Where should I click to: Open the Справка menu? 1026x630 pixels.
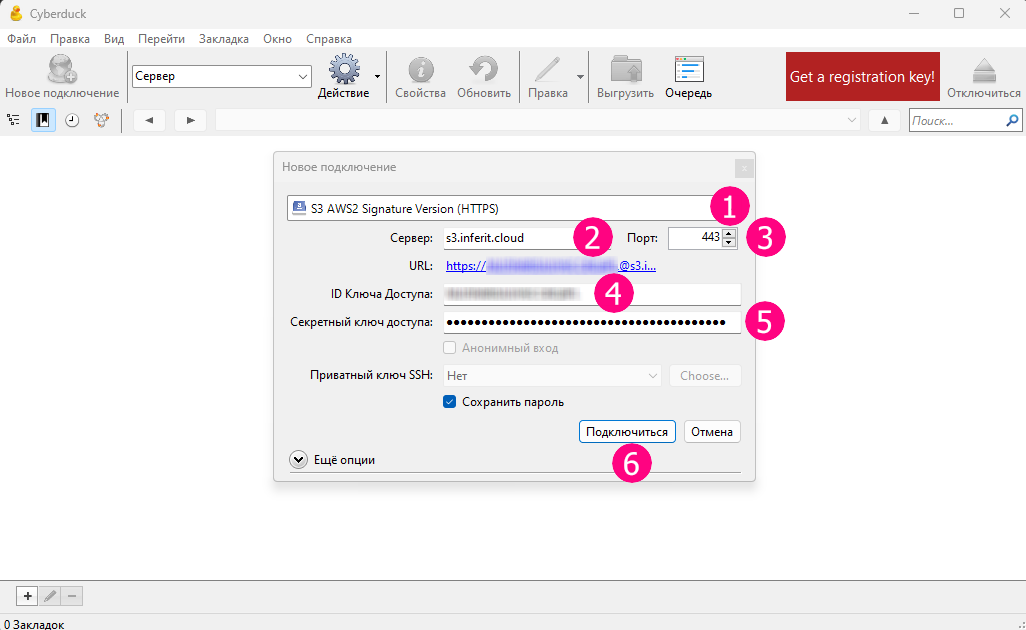pos(329,39)
